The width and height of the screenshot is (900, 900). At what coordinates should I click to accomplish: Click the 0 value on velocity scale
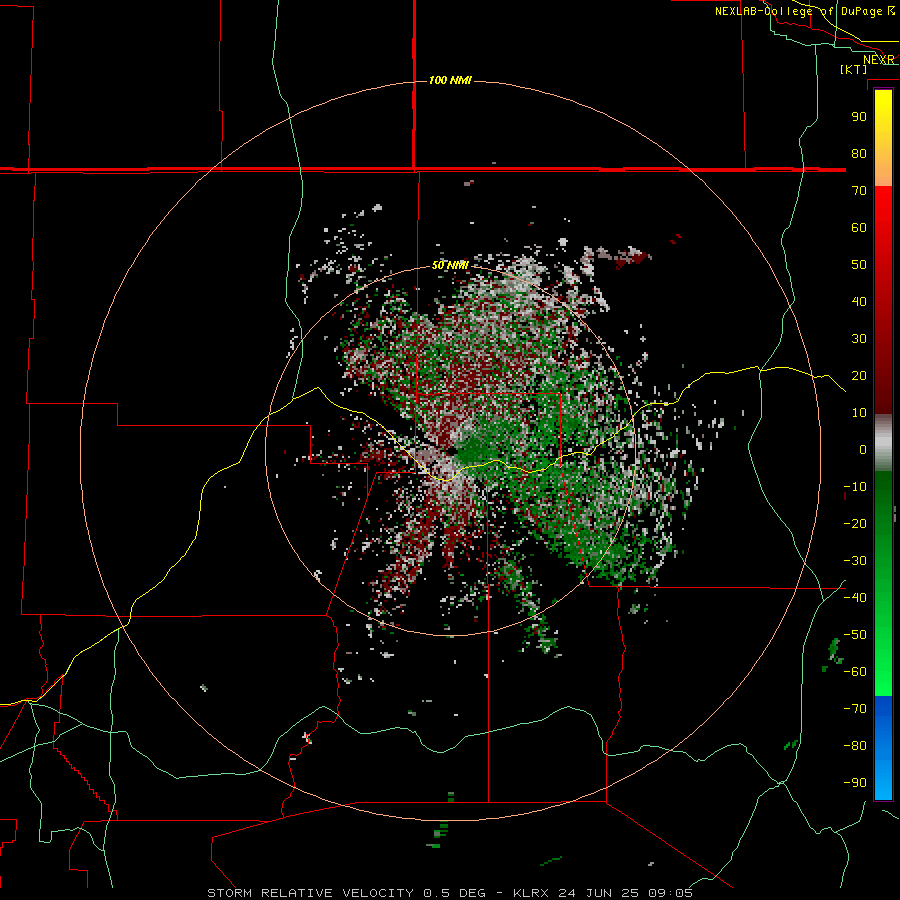863,450
